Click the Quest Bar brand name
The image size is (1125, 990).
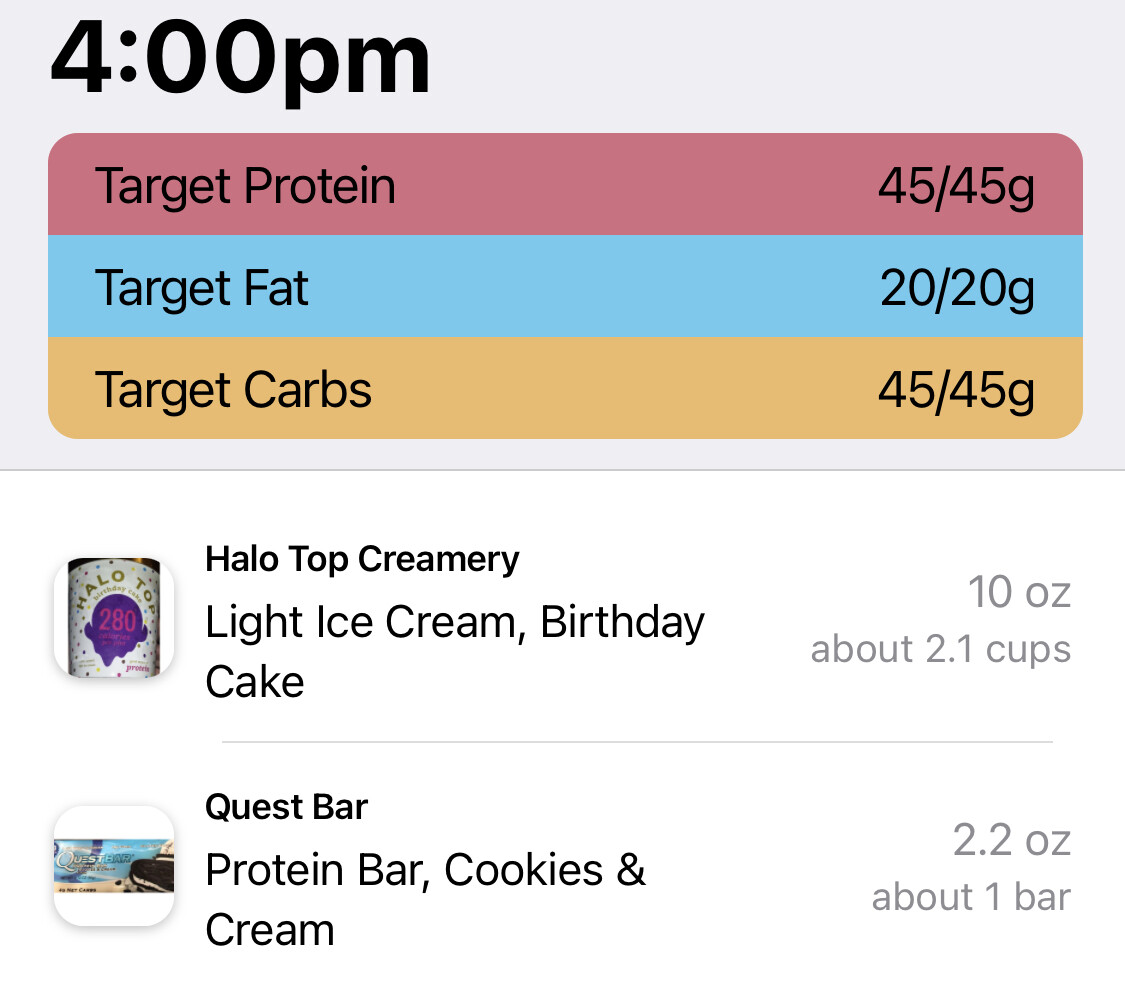pos(286,807)
